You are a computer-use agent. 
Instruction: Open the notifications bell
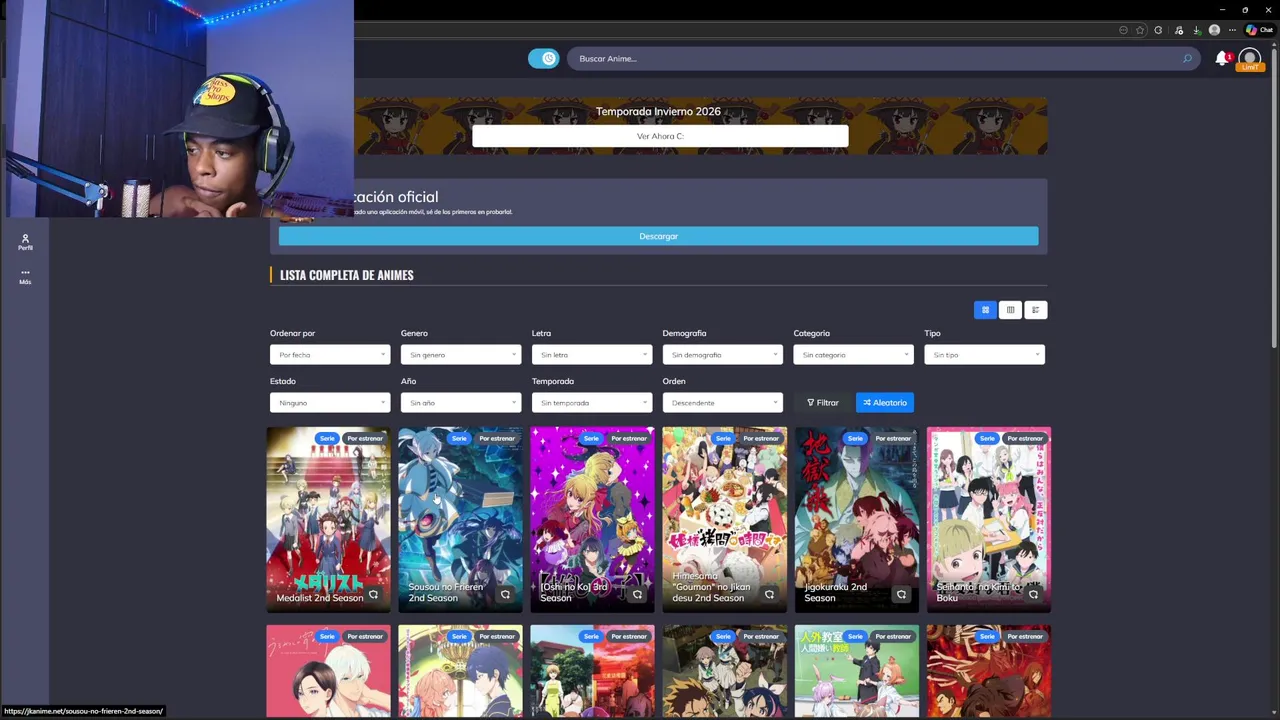(x=1221, y=59)
